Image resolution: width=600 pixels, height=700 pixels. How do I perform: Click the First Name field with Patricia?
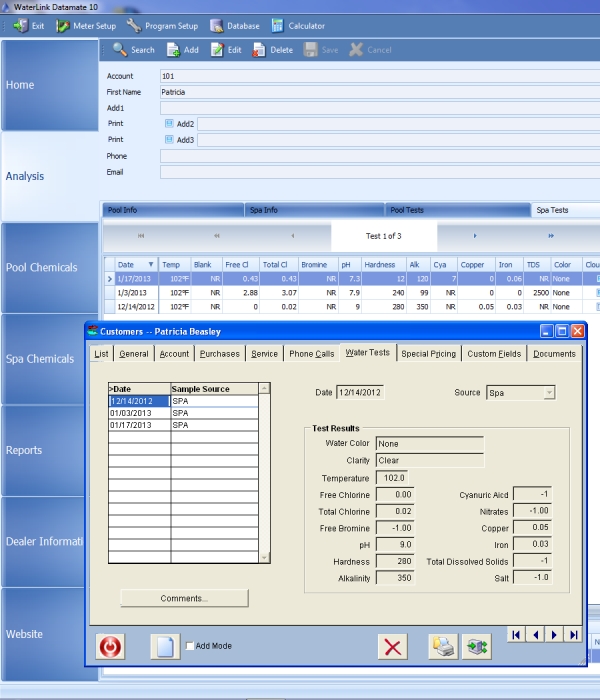tap(380, 92)
